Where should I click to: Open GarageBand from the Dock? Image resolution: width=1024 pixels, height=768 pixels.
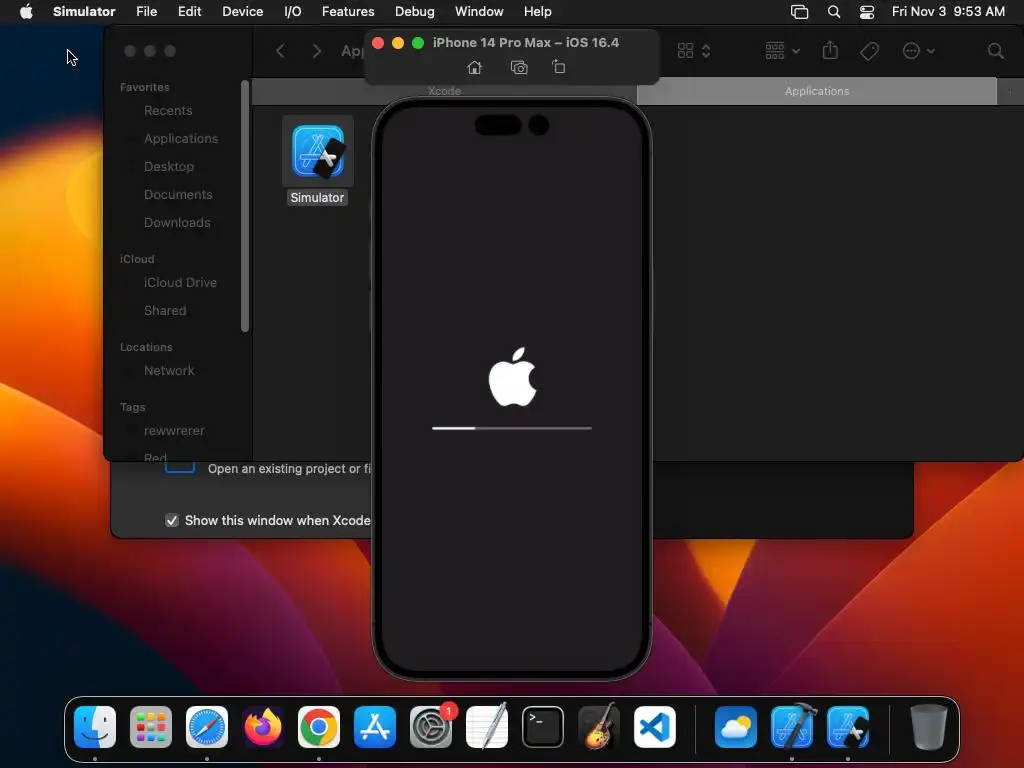[599, 727]
